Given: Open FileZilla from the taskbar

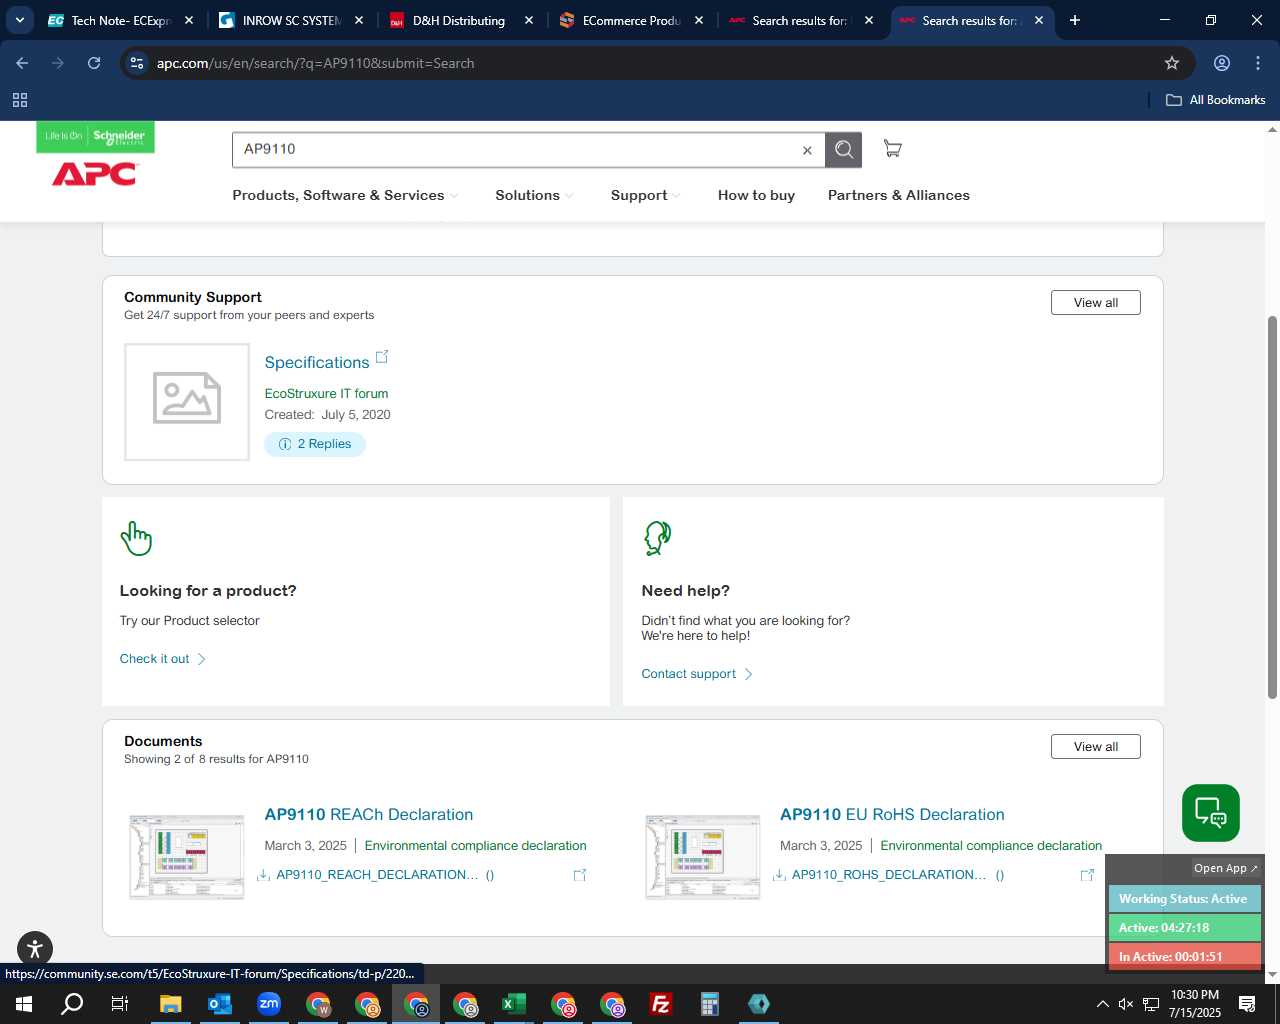Looking at the screenshot, I should point(660,1004).
